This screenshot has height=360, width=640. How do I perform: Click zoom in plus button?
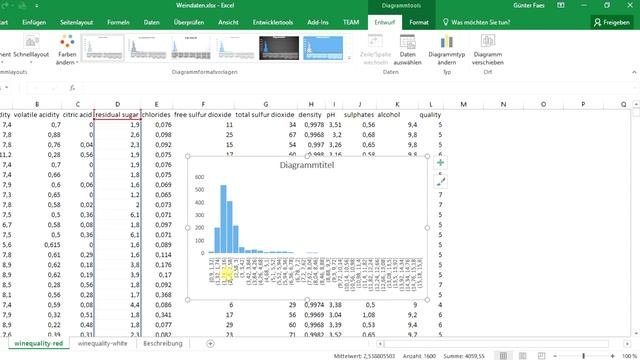pyautogui.click(x=612, y=356)
